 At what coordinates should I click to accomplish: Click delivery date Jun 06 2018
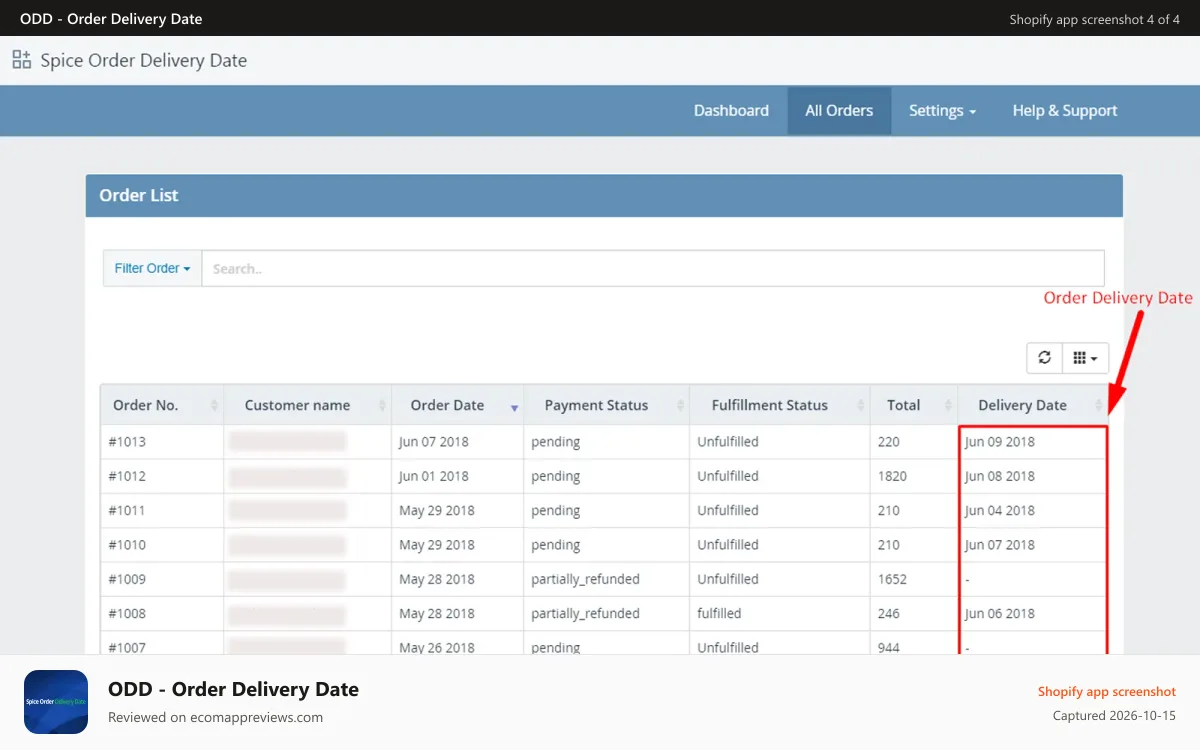click(x=1000, y=613)
